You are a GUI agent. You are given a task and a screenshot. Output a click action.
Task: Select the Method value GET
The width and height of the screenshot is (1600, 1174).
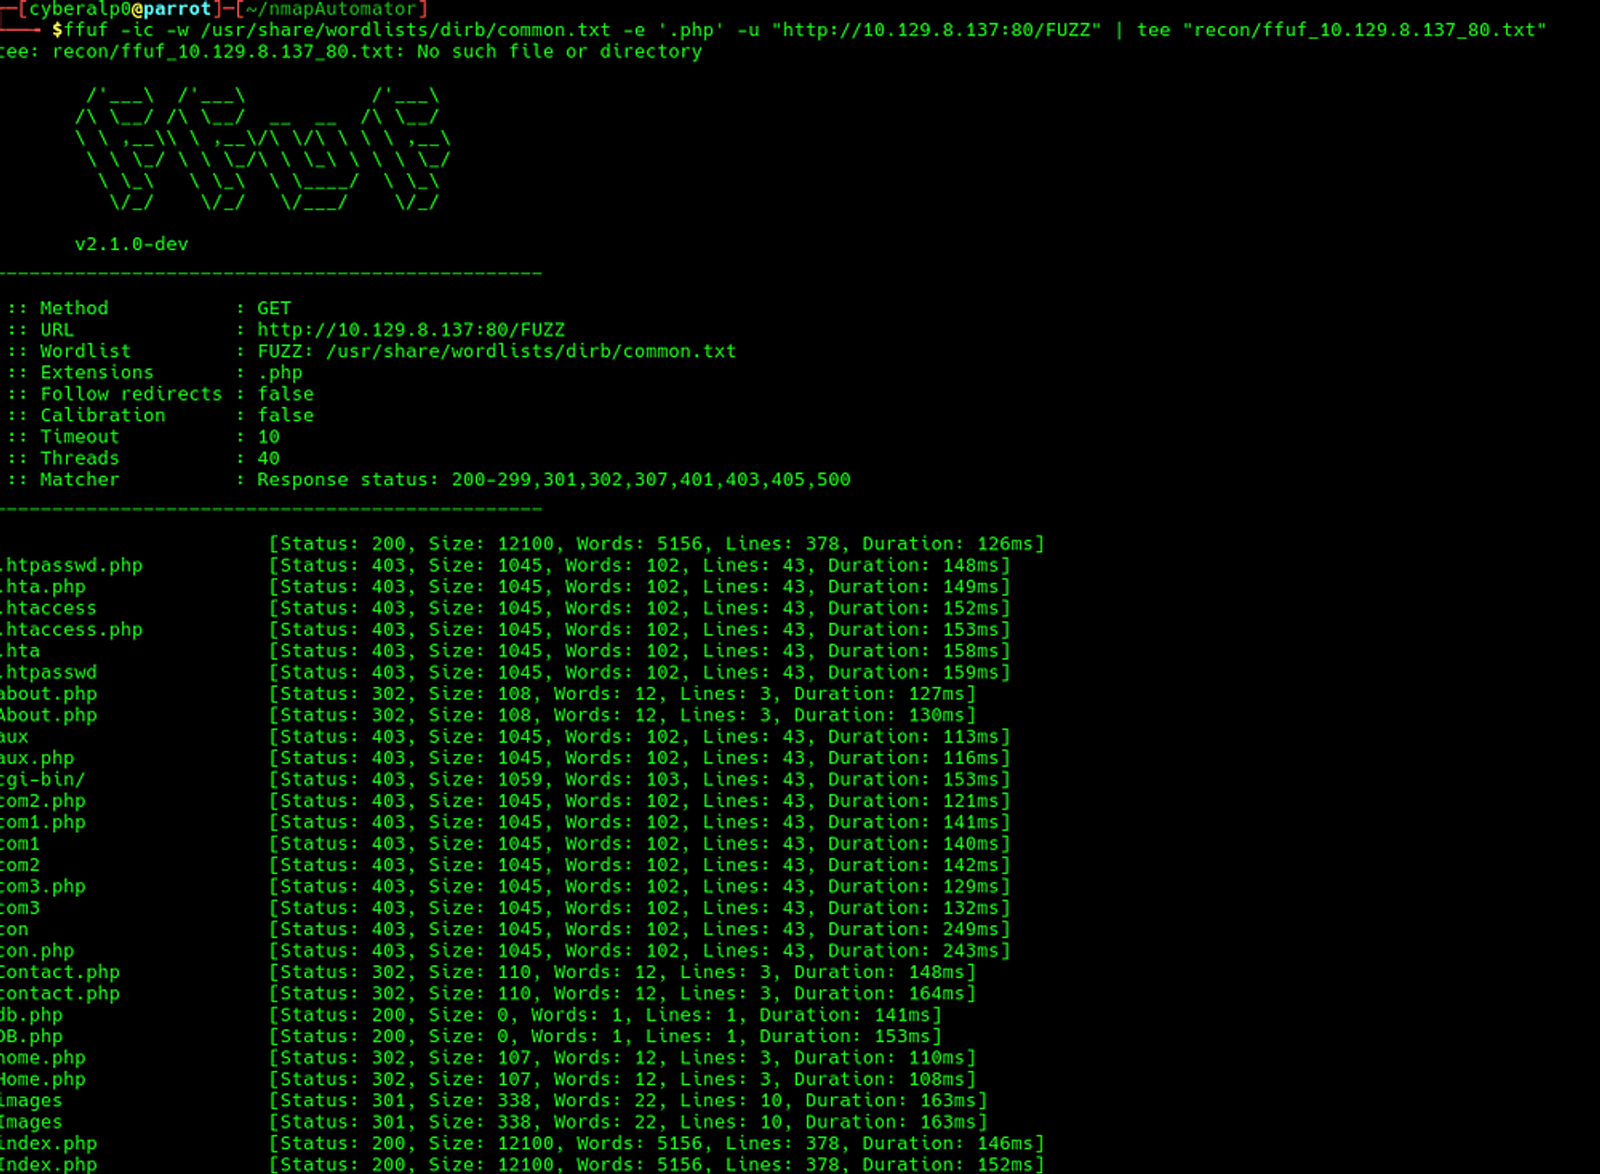pos(274,308)
